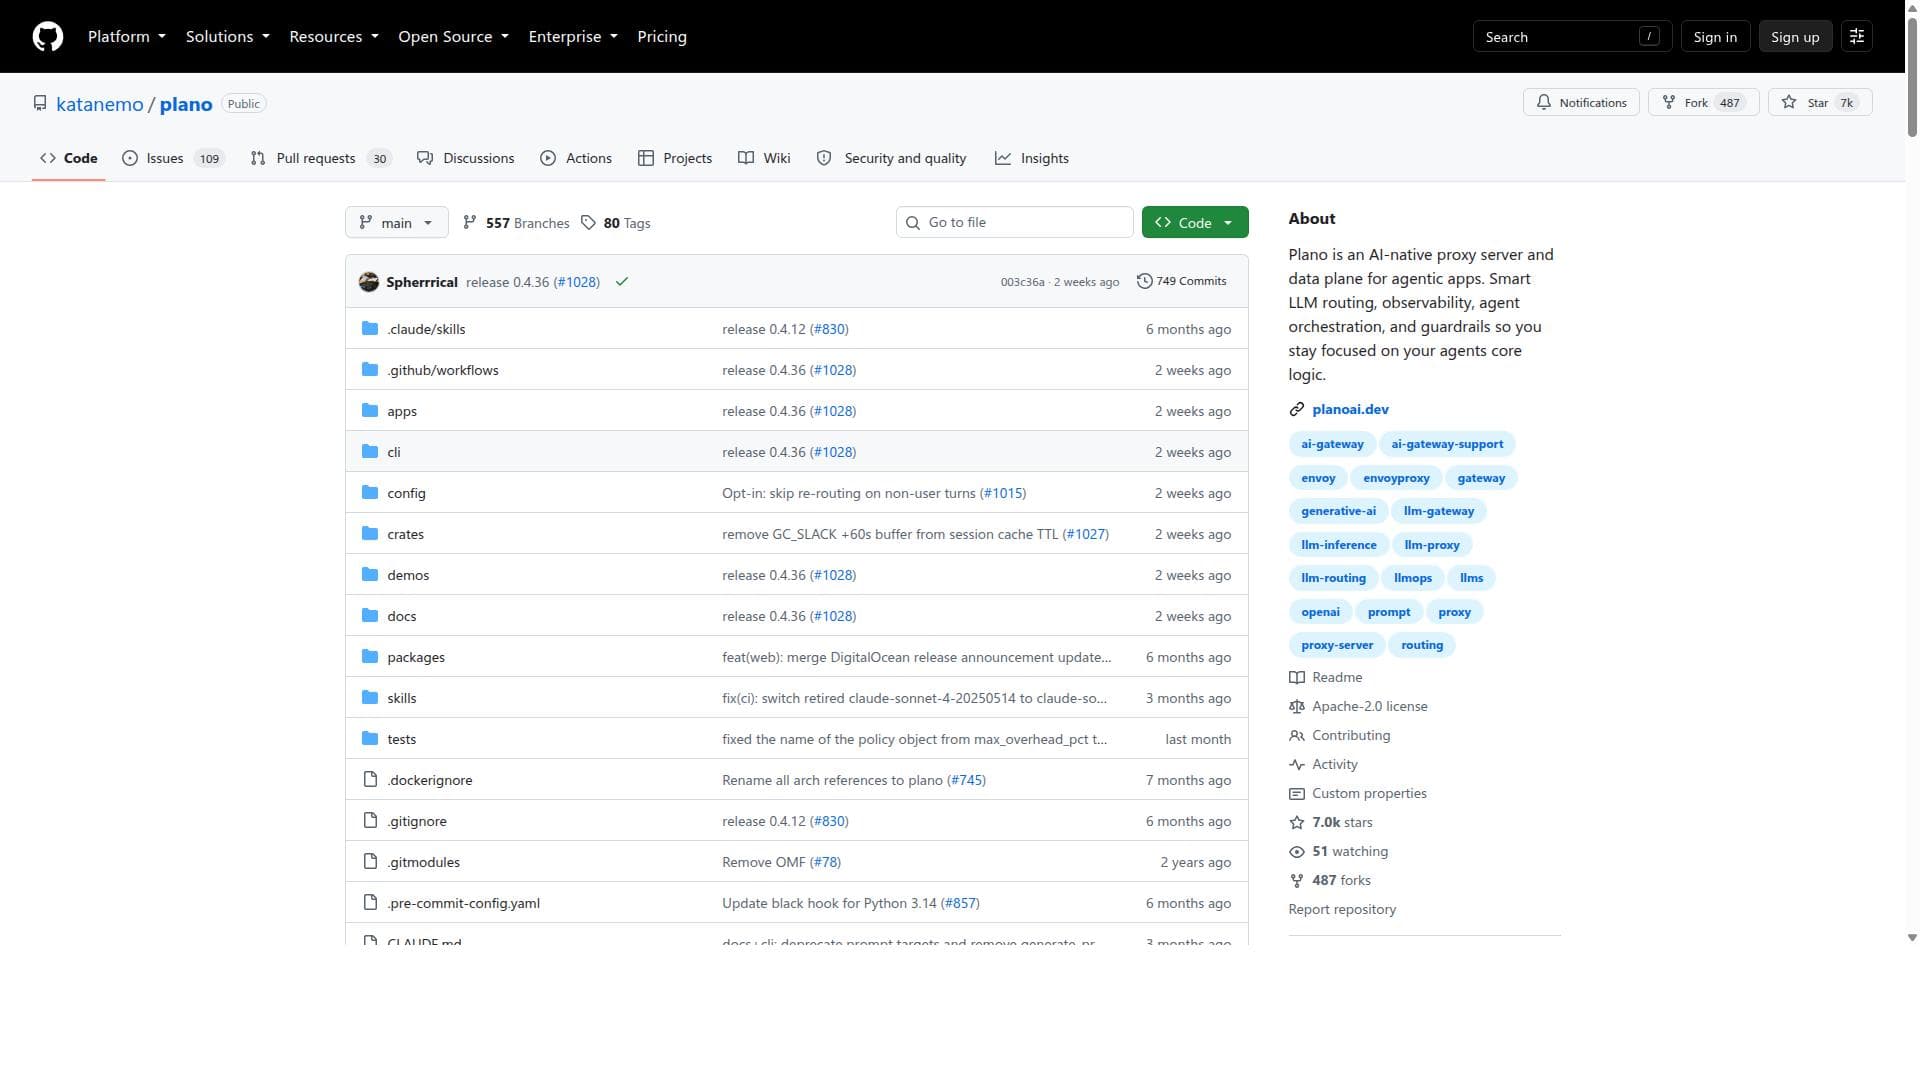
Task: Click the bell icon in Notifications button
Action: (x=1544, y=103)
